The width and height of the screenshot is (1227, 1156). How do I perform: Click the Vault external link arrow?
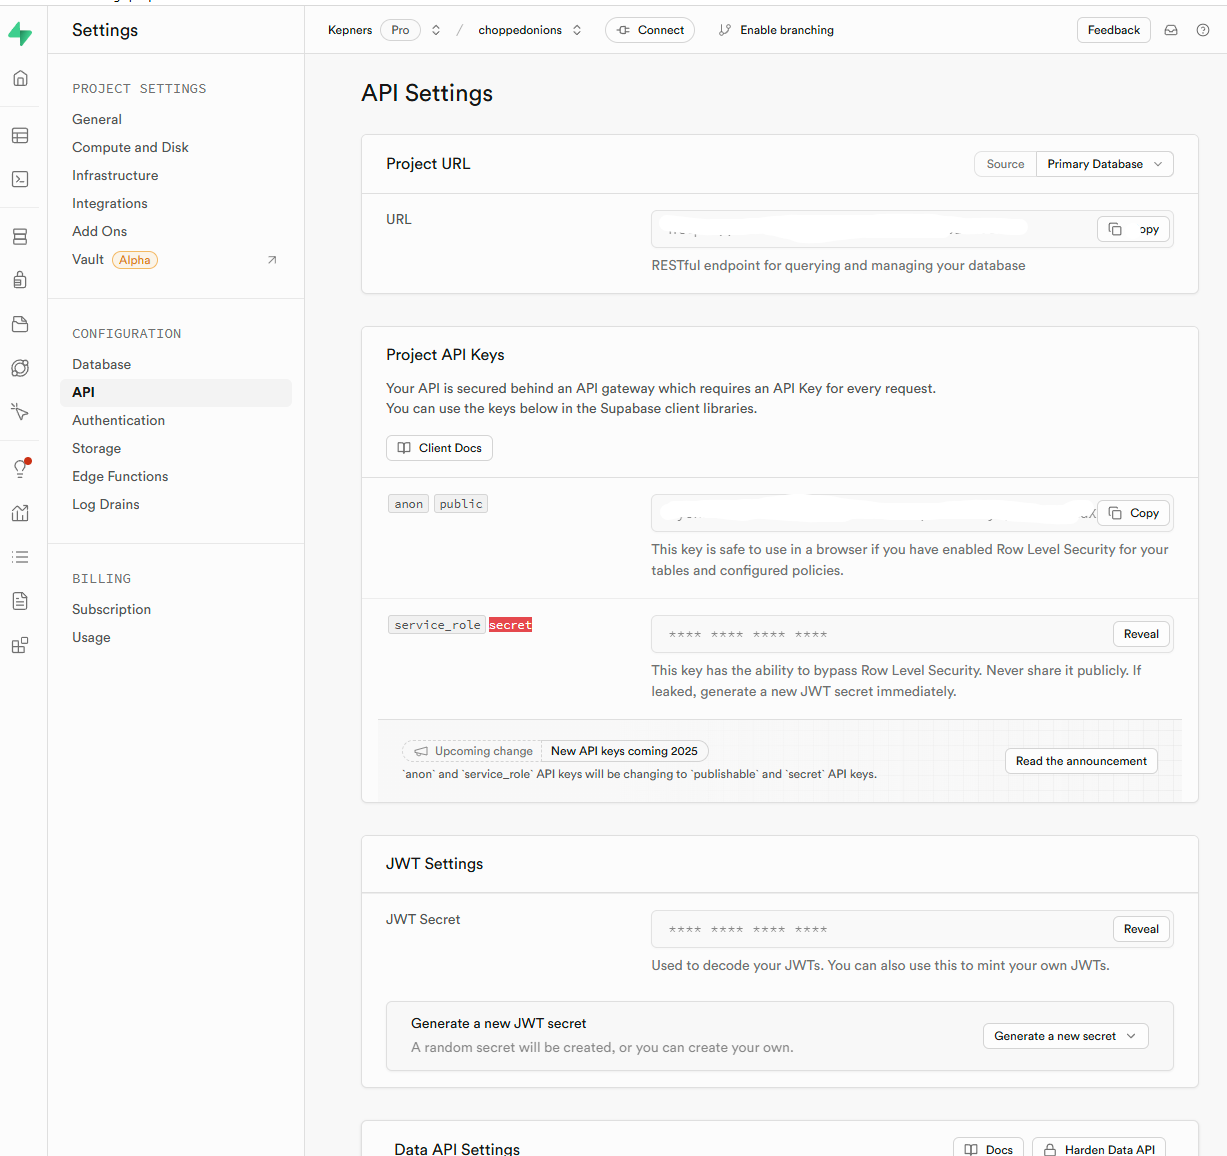coord(272,260)
